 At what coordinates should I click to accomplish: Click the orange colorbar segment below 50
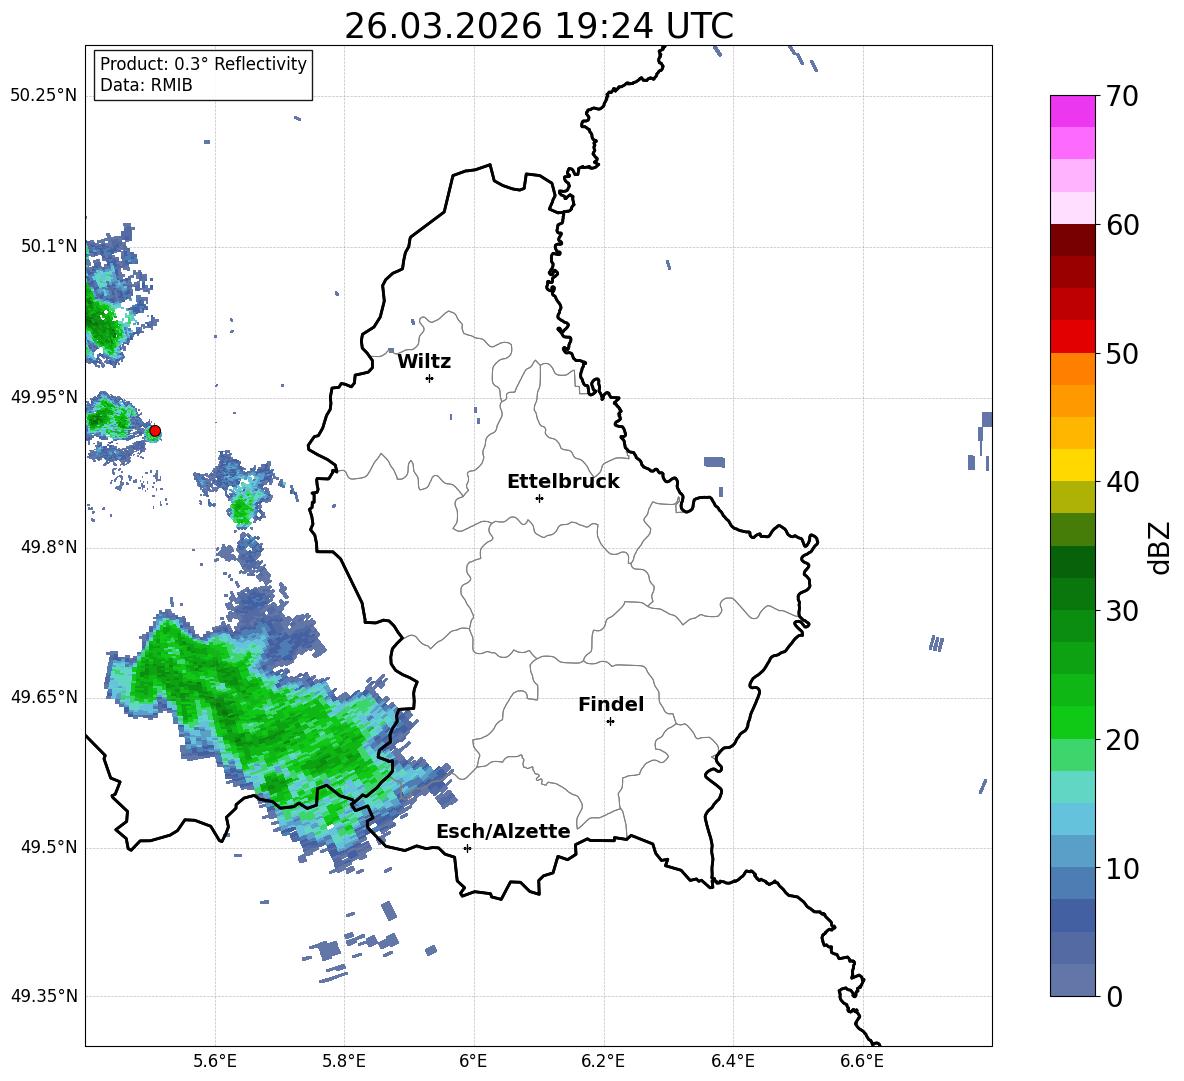[x=1072, y=368]
